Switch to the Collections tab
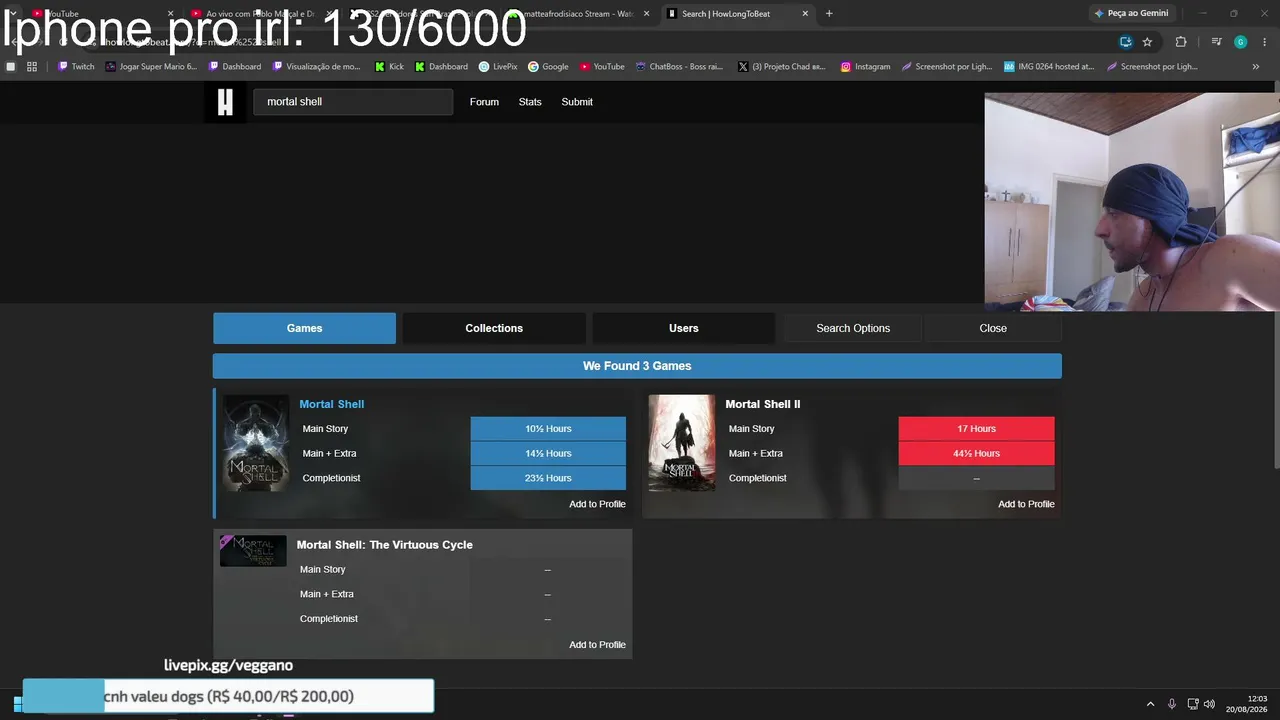This screenshot has height=720, width=1280. (x=494, y=328)
